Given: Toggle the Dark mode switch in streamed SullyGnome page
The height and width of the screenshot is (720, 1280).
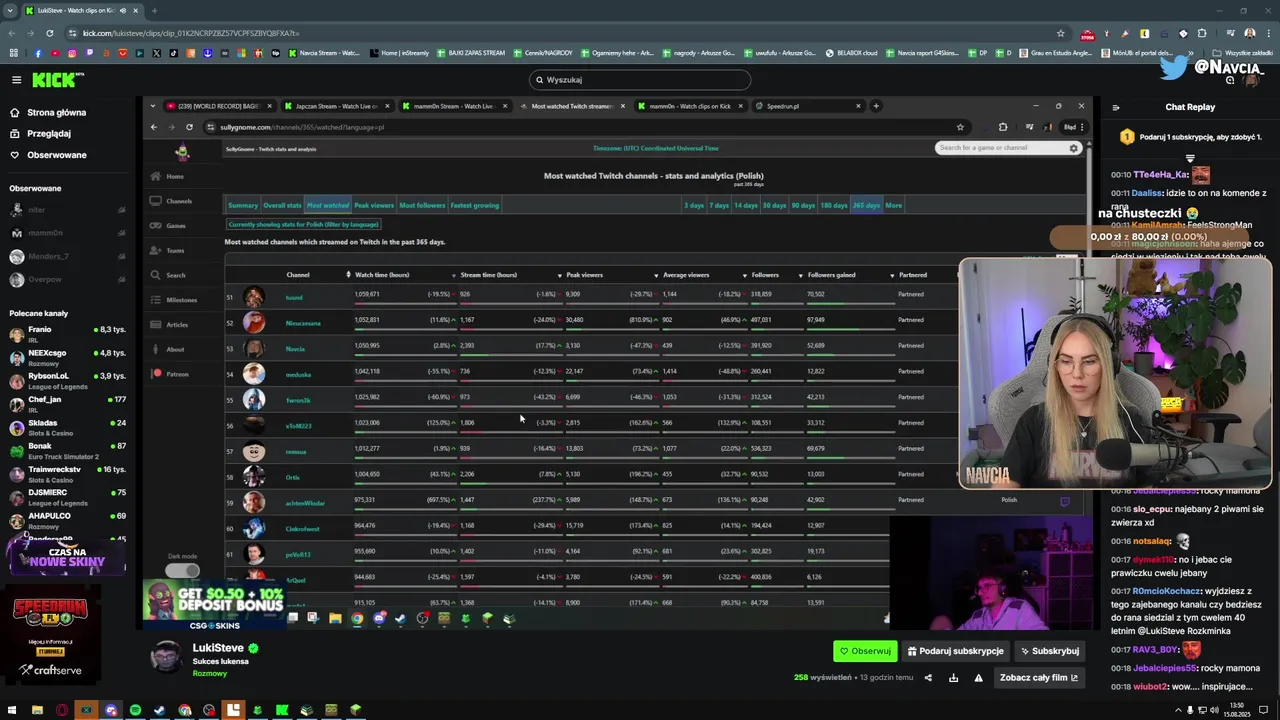Looking at the screenshot, I should pos(182,570).
